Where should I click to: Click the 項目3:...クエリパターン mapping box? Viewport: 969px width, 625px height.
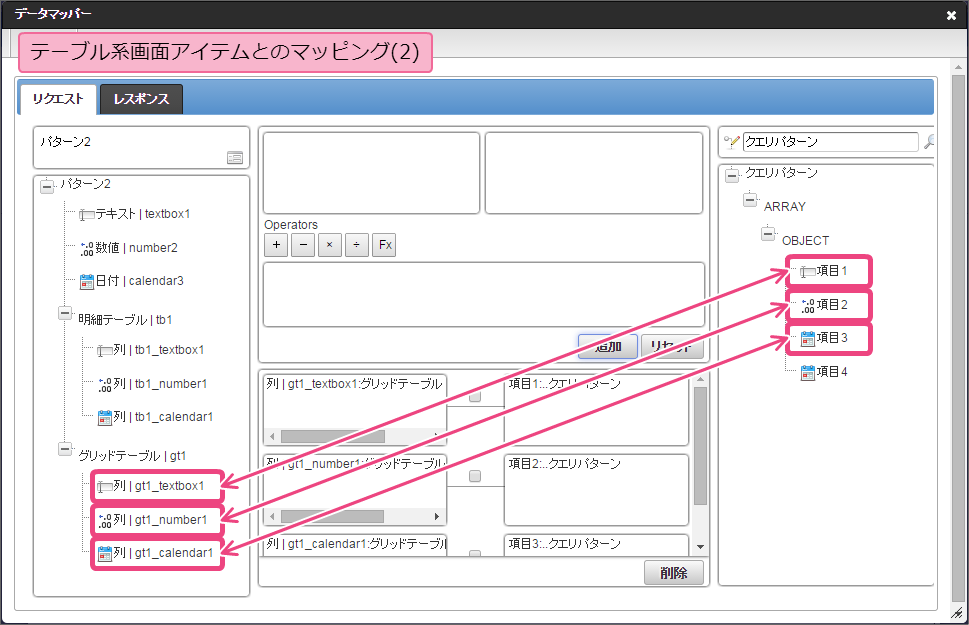pyautogui.click(x=596, y=545)
